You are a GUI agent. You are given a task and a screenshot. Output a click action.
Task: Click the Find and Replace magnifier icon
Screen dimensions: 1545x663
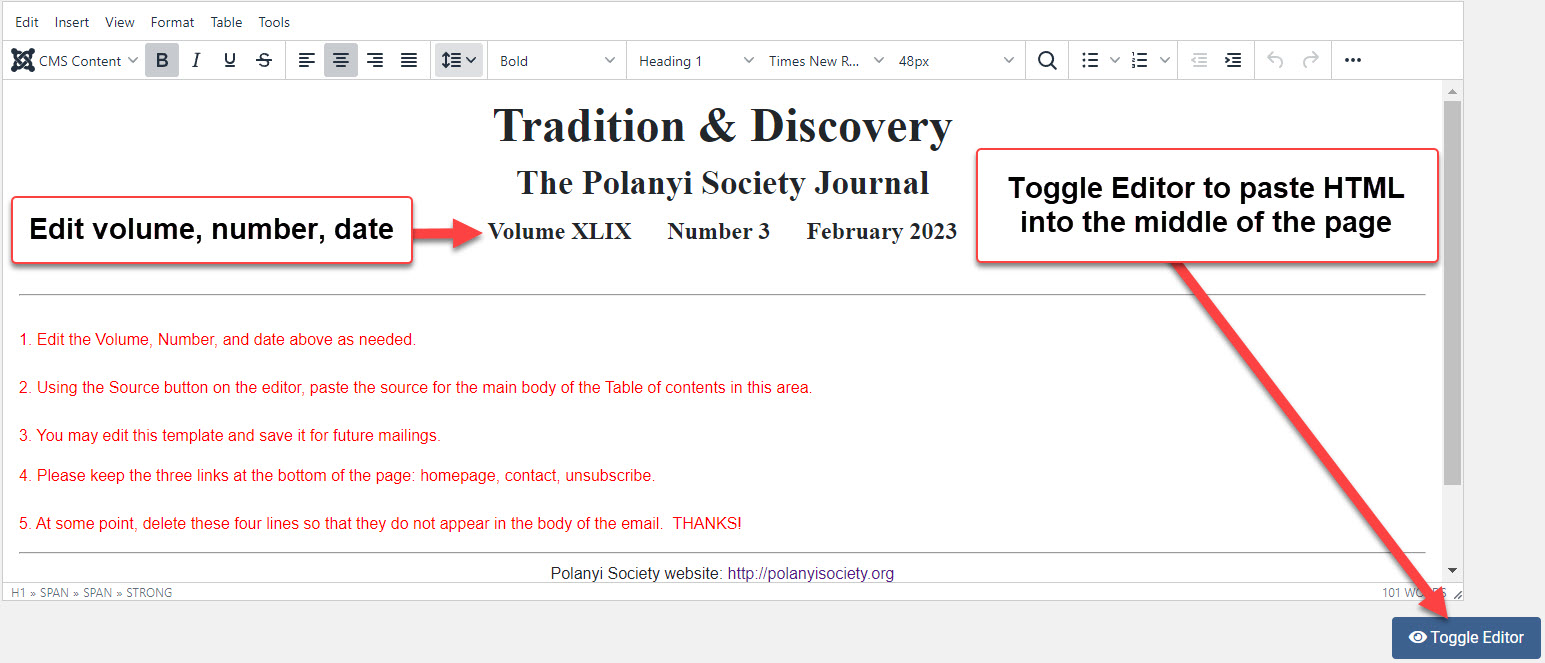(1047, 61)
